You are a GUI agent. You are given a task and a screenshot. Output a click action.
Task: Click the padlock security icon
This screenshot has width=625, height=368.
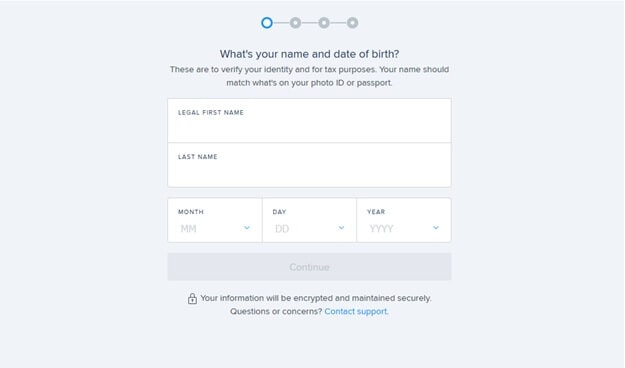192,299
